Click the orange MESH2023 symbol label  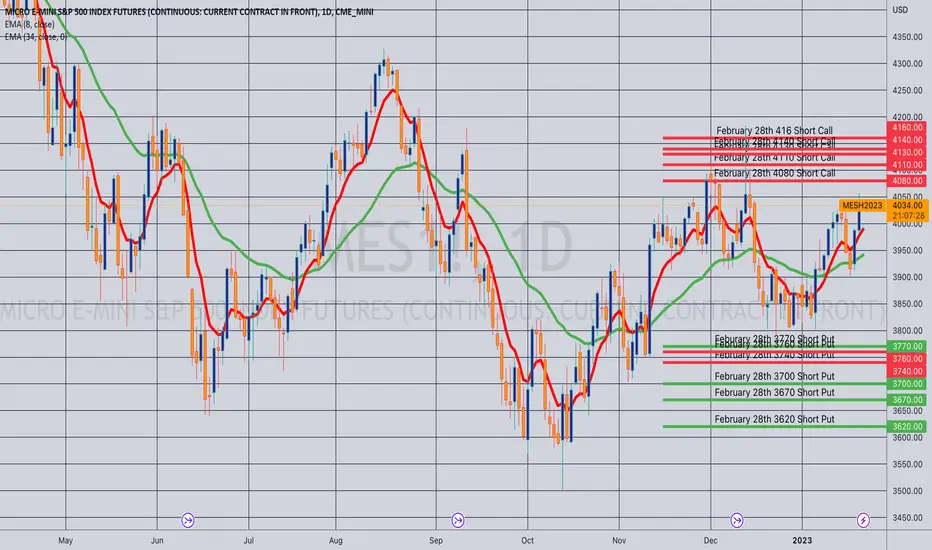pos(862,206)
